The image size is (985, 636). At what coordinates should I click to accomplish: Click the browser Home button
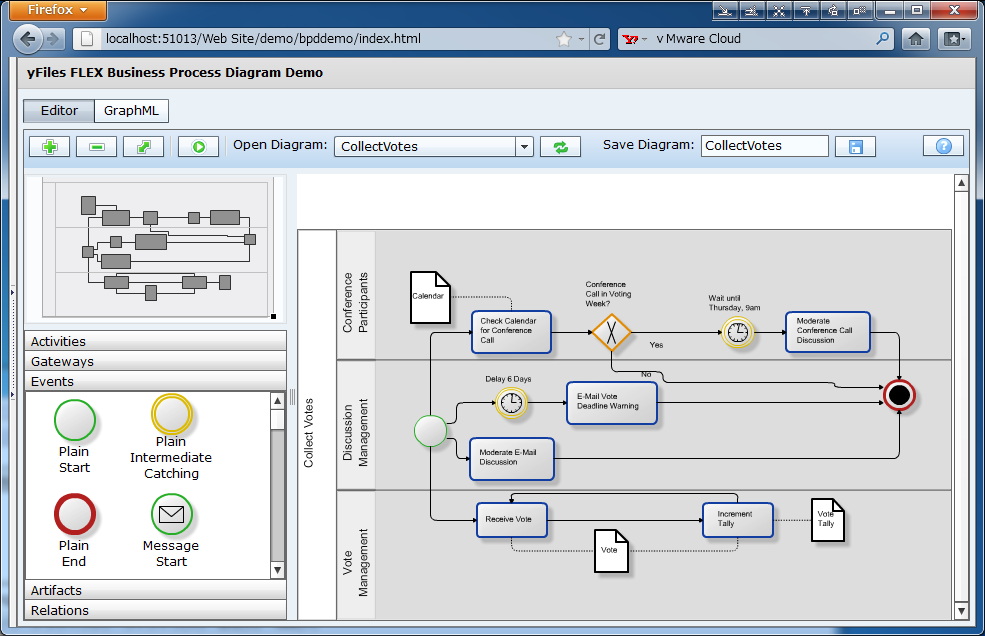(916, 39)
